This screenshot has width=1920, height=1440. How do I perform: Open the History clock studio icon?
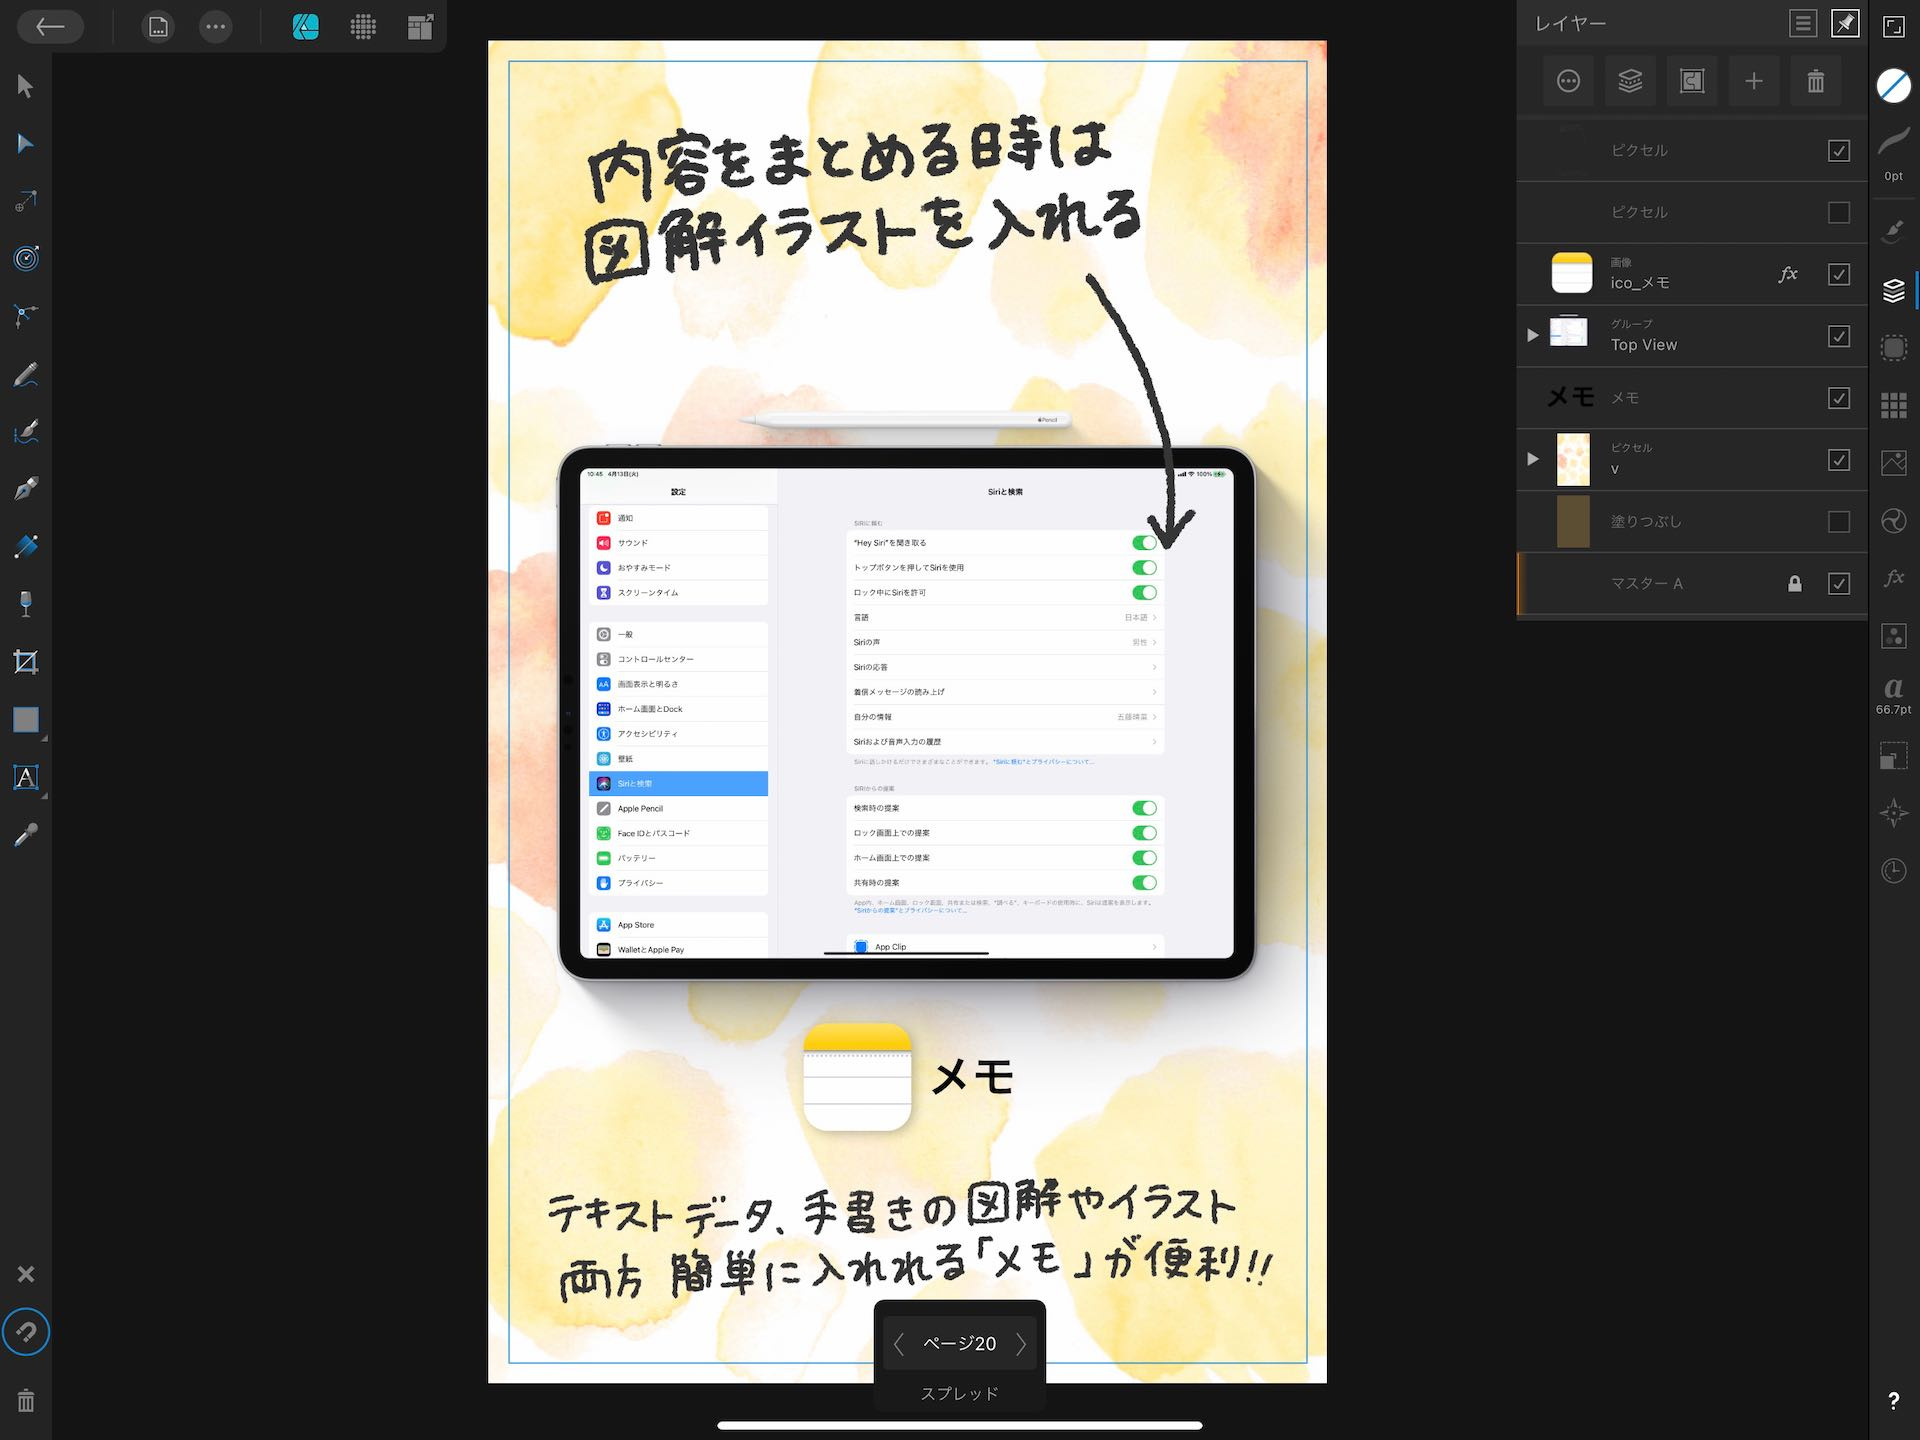click(1893, 871)
